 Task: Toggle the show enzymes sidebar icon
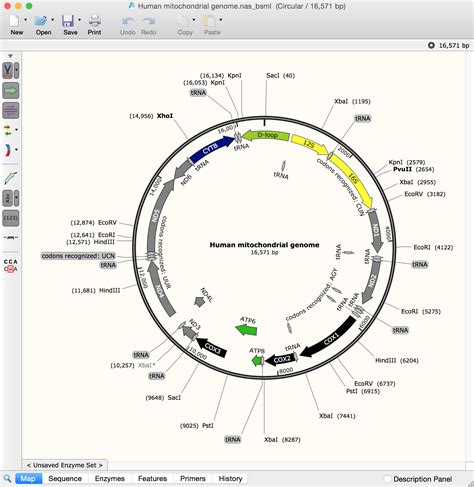click(8, 71)
